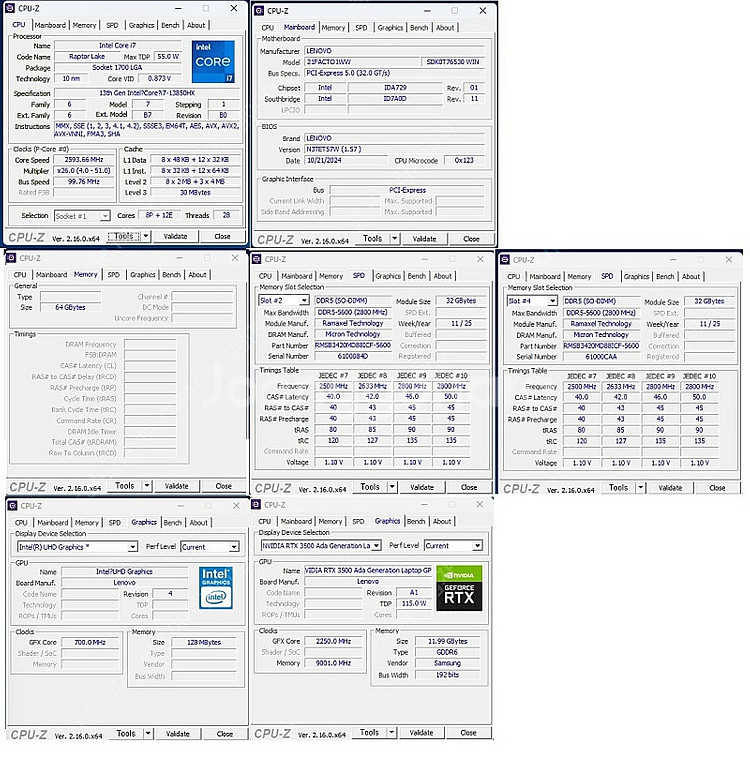Click the Core Speed value 2593.66 MHz
Viewport: 750px width, 782px height.
[84, 160]
